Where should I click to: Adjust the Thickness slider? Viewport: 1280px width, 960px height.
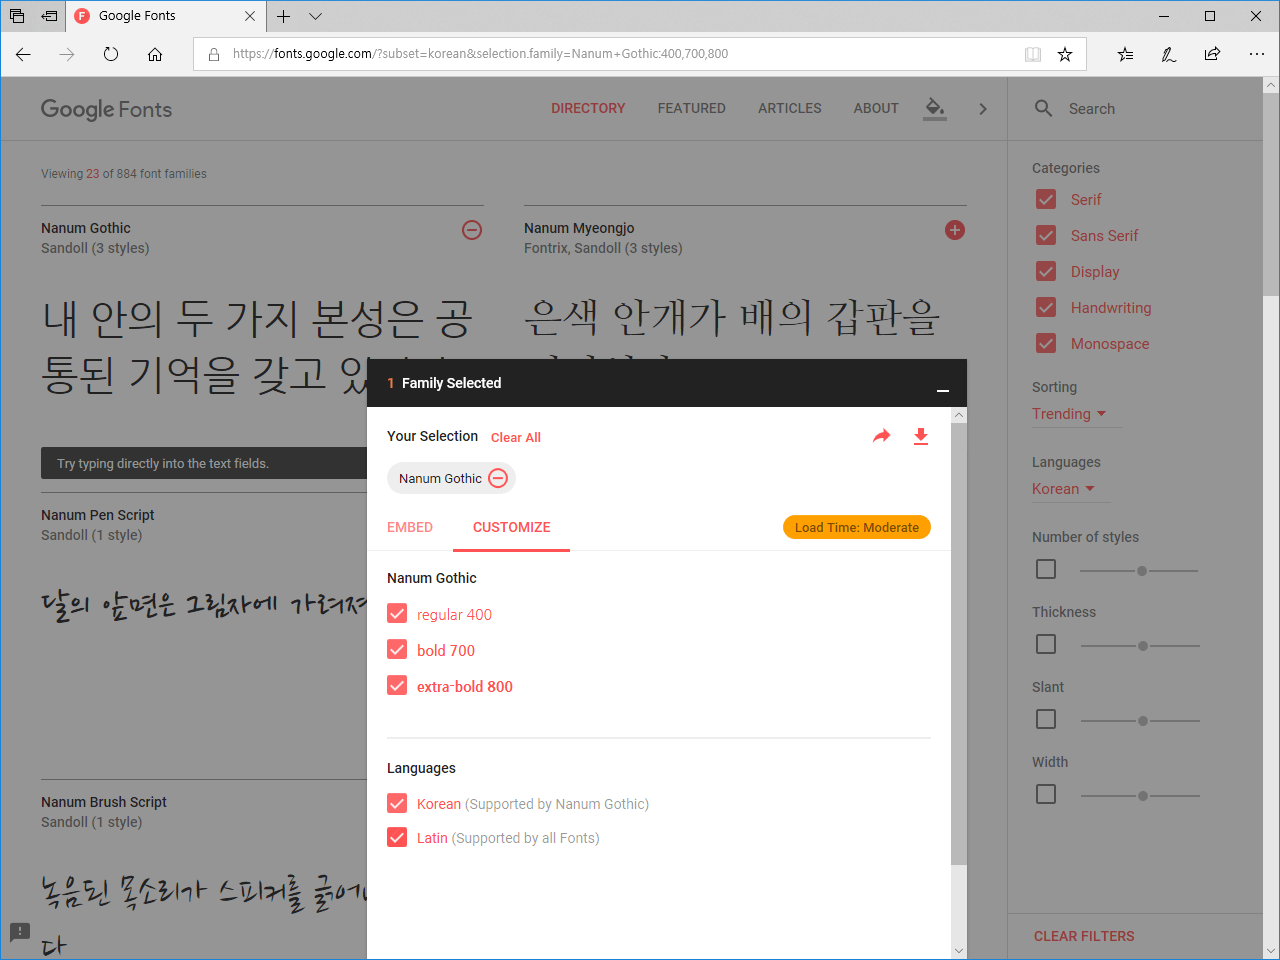(1140, 646)
